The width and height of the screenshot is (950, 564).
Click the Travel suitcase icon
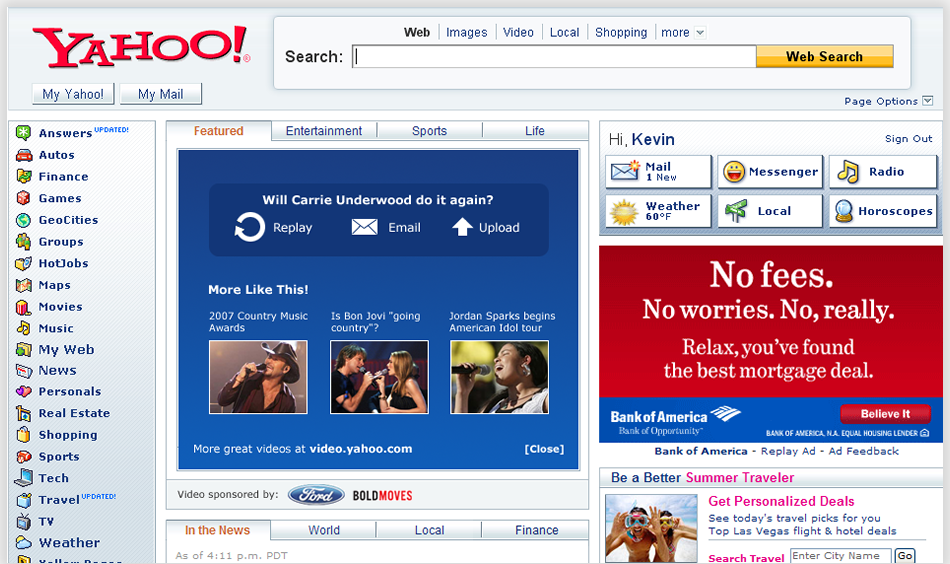pyautogui.click(x=24, y=500)
